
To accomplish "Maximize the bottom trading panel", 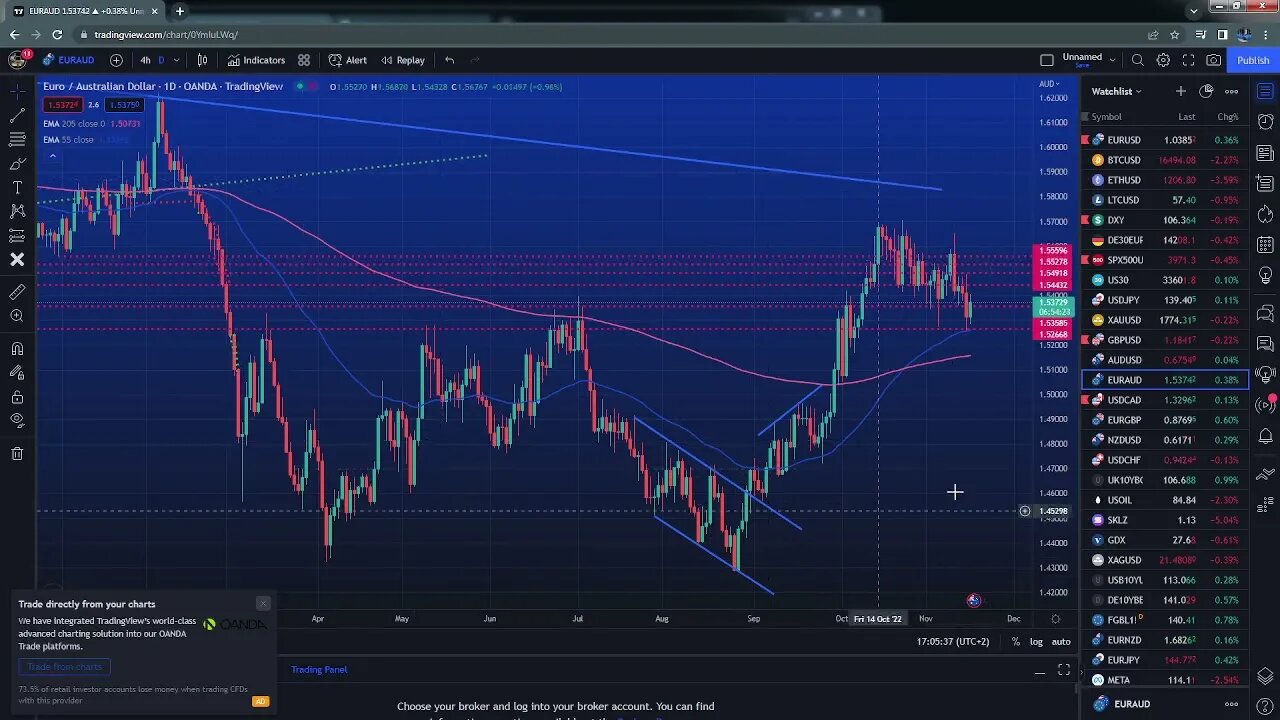I will click(1064, 670).
